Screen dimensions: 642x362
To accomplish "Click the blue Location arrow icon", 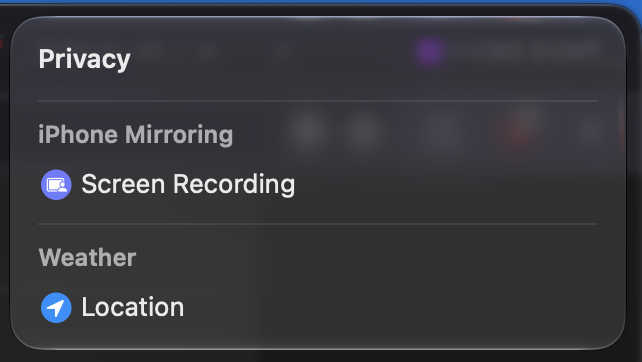I will pyautogui.click(x=56, y=308).
